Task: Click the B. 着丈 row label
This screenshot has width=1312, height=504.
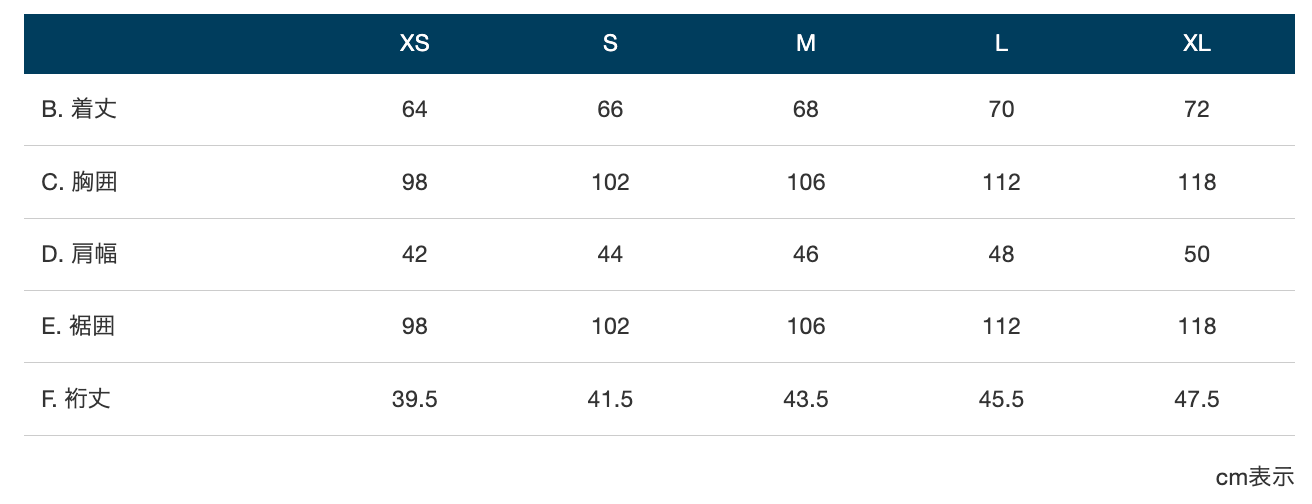Action: coord(79,109)
